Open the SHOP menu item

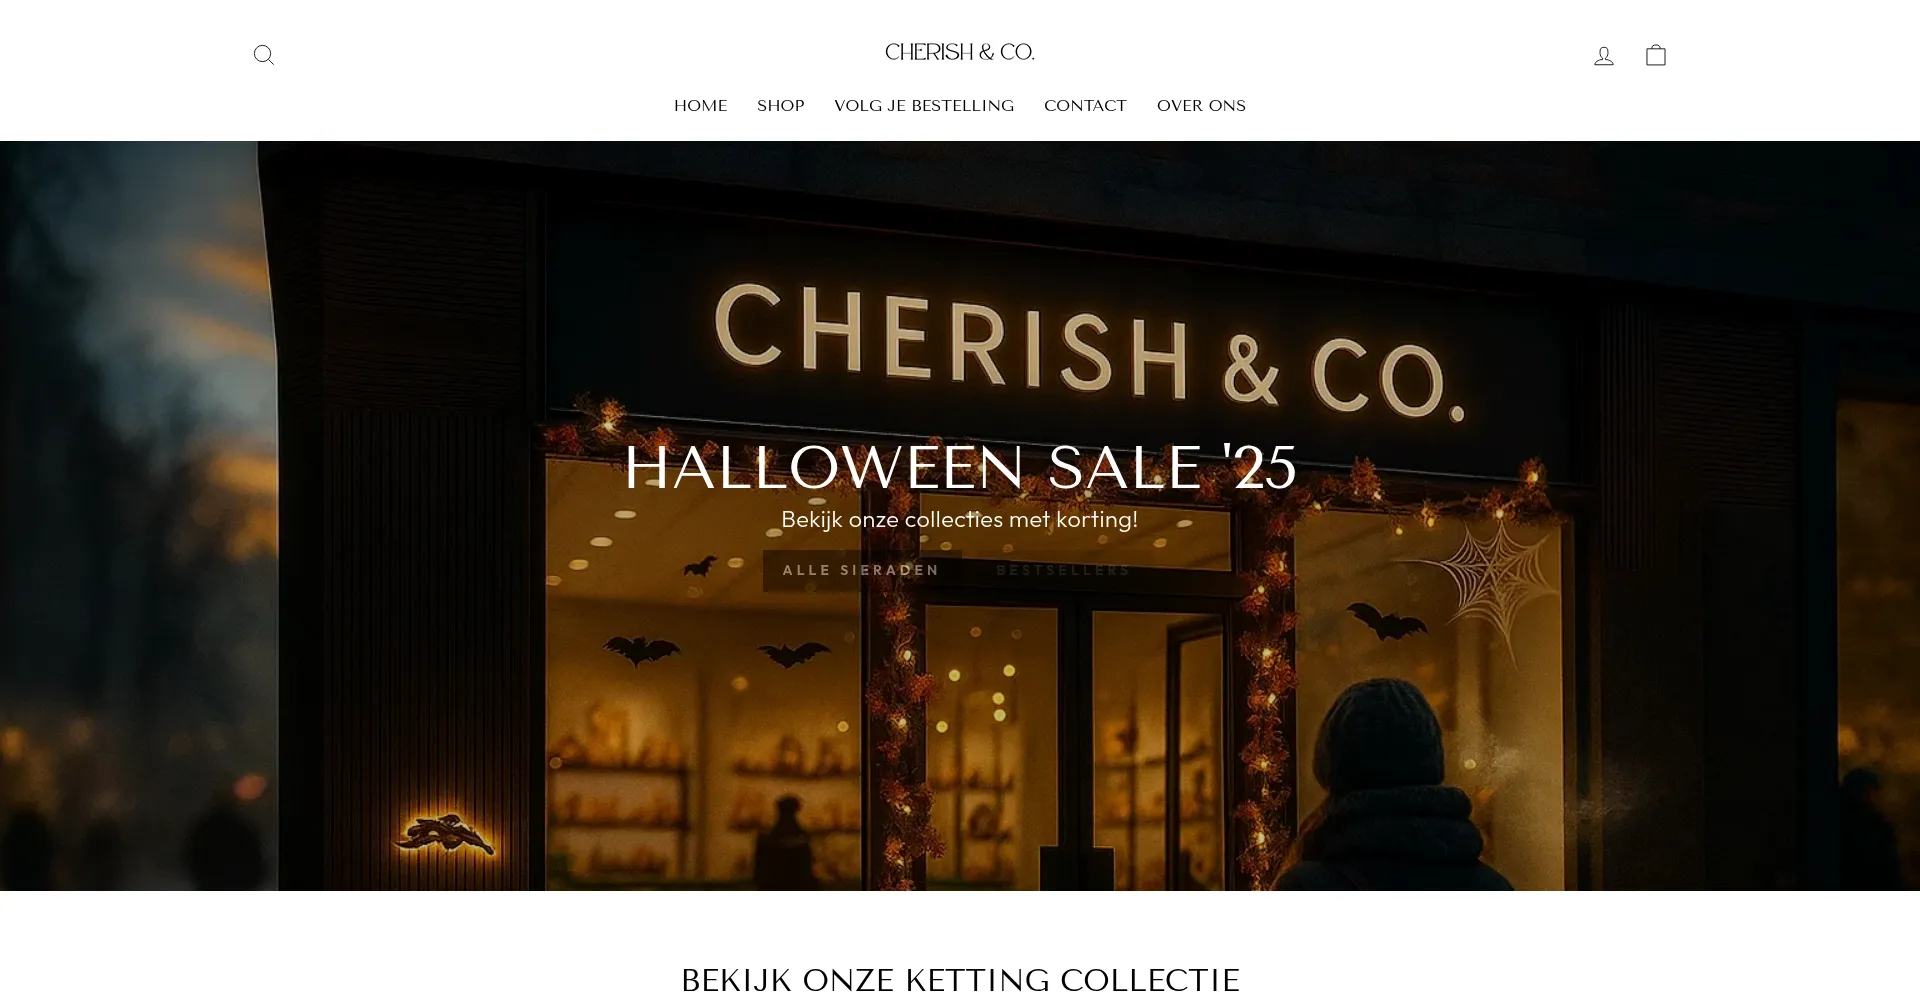[x=781, y=106]
